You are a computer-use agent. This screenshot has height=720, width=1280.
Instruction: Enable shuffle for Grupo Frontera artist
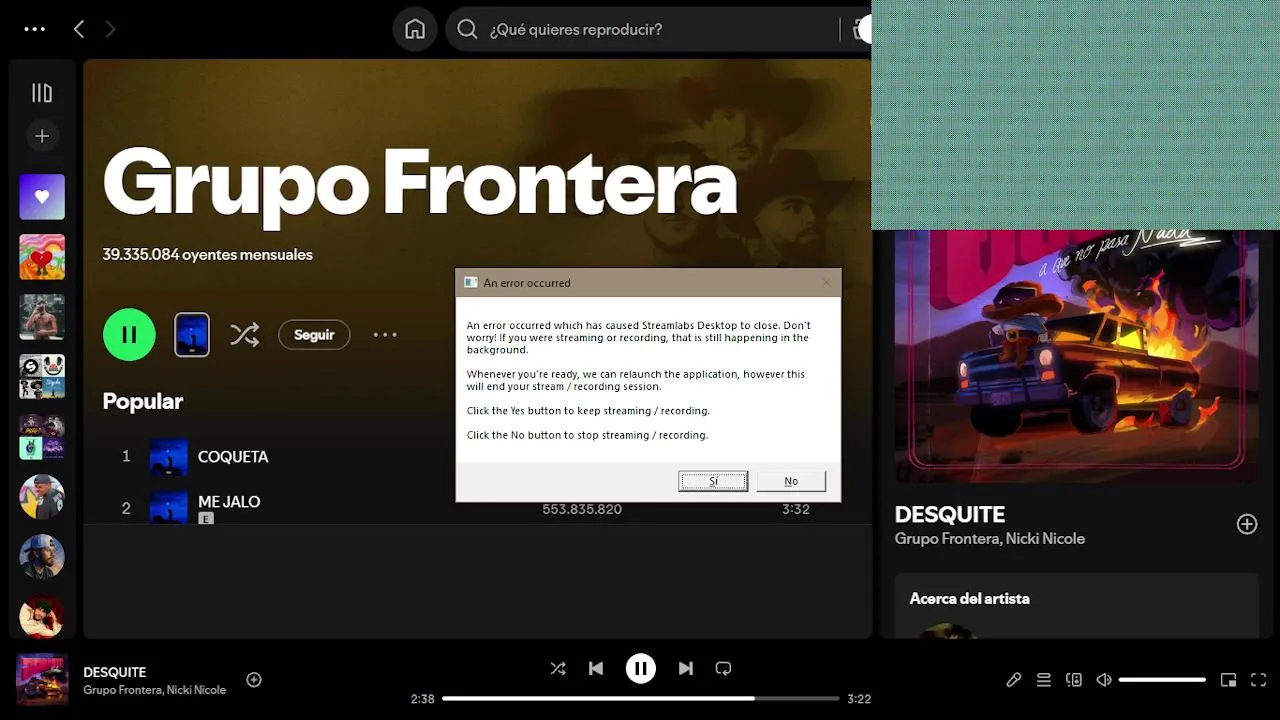click(244, 334)
